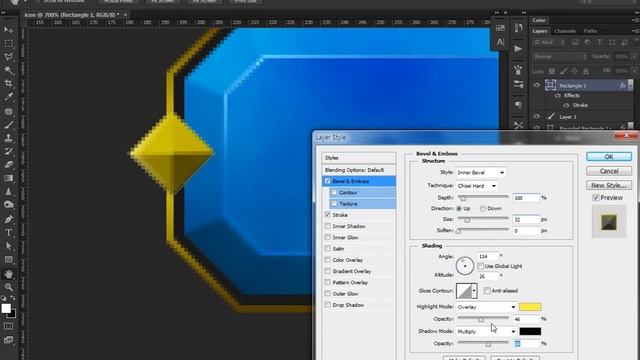Toggle the Stroke effect visibility in Layers
The width and height of the screenshot is (640, 360).
566,105
